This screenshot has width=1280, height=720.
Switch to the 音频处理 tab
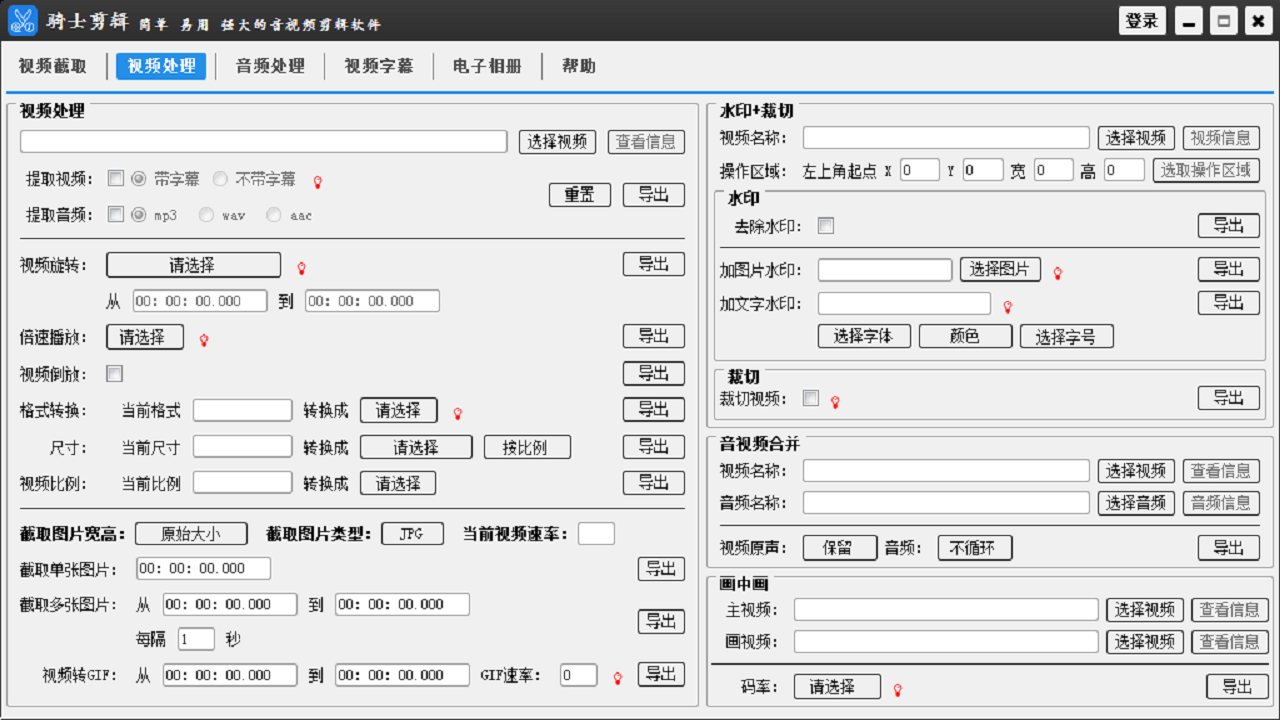tap(268, 66)
